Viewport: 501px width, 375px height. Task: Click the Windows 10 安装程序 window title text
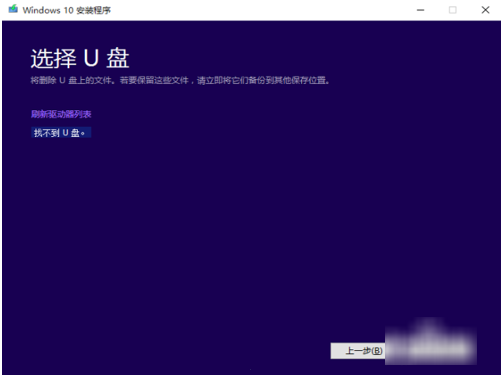point(67,10)
